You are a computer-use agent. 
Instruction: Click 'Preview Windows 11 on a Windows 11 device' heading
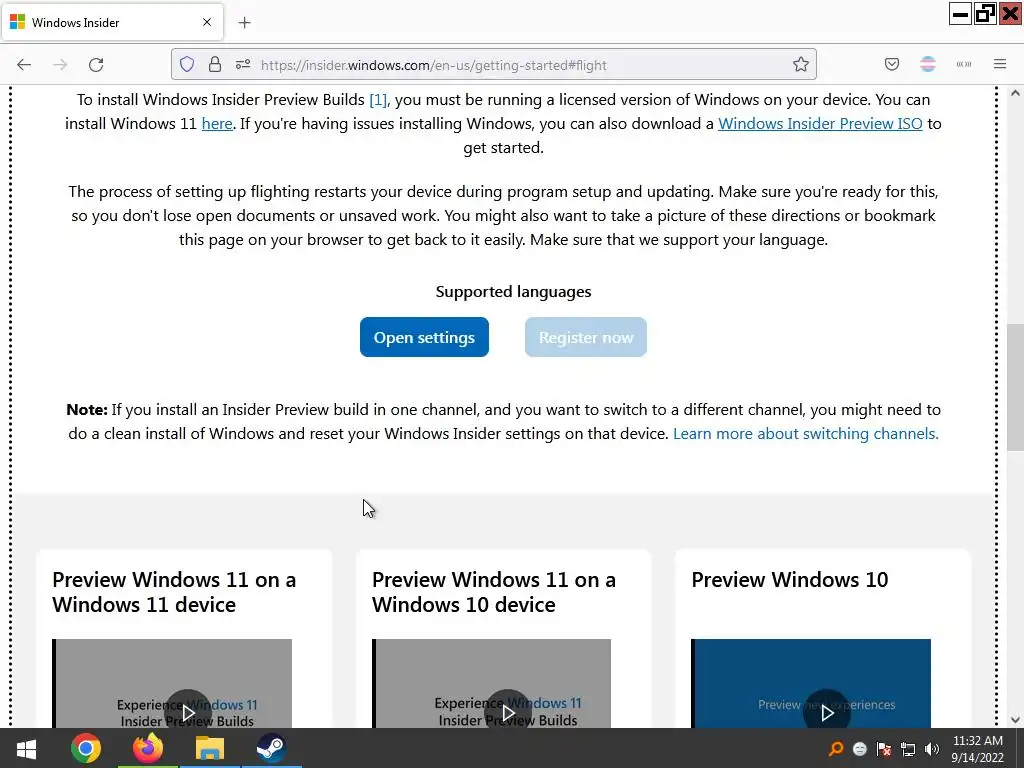tap(174, 592)
